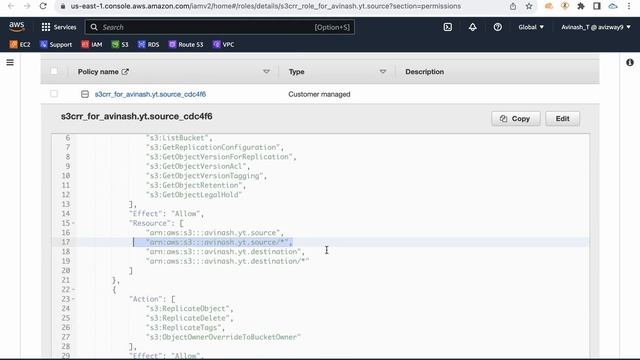Edit the s3crr policy
Viewport: 640px width, 360px height.
562,118
